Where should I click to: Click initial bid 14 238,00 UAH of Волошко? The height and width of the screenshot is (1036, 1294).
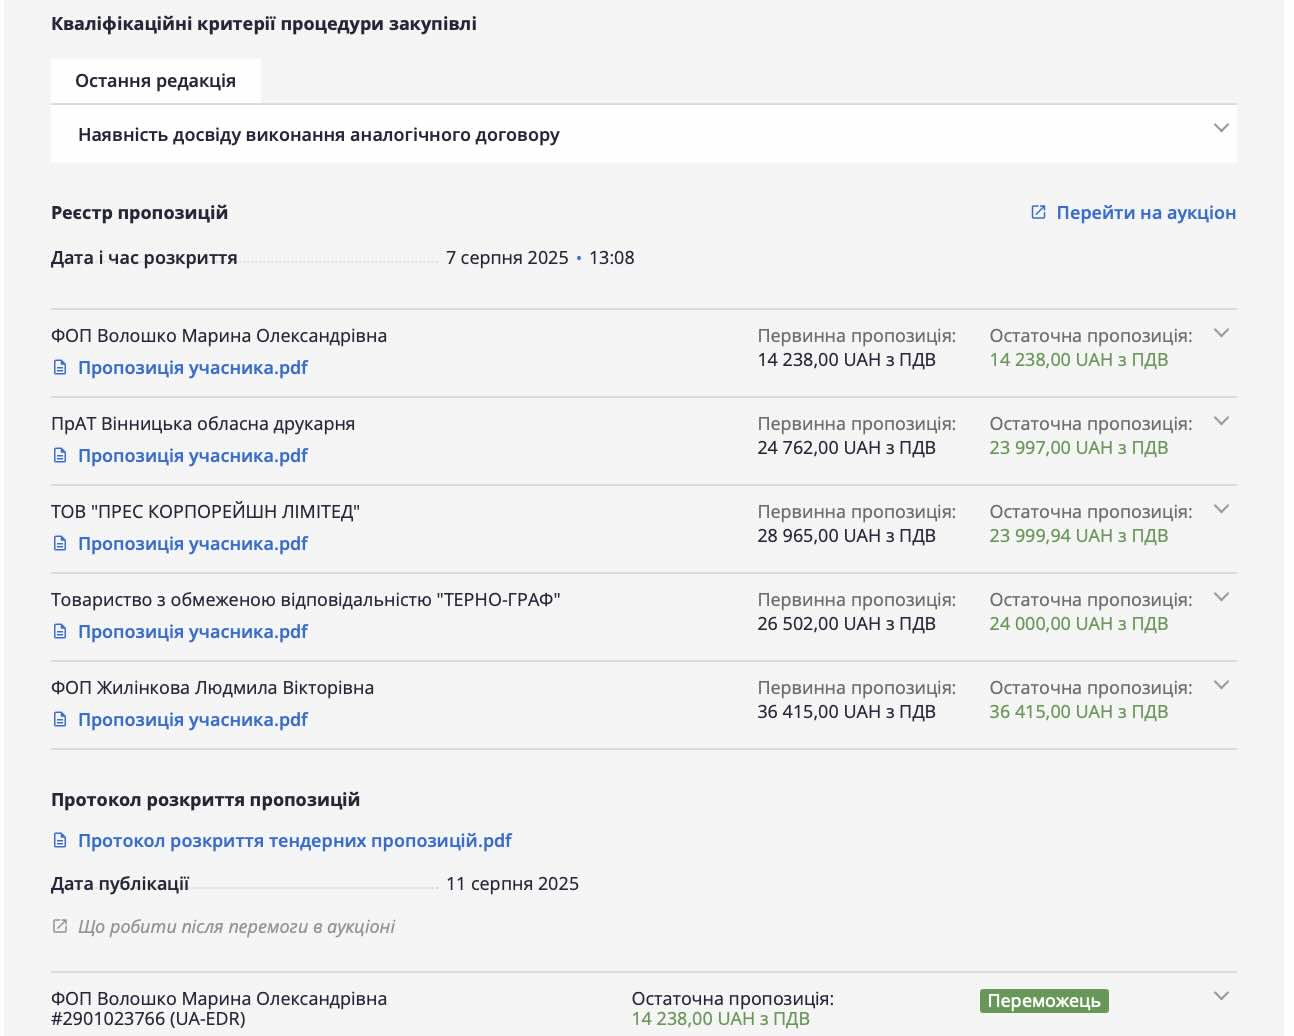point(847,360)
